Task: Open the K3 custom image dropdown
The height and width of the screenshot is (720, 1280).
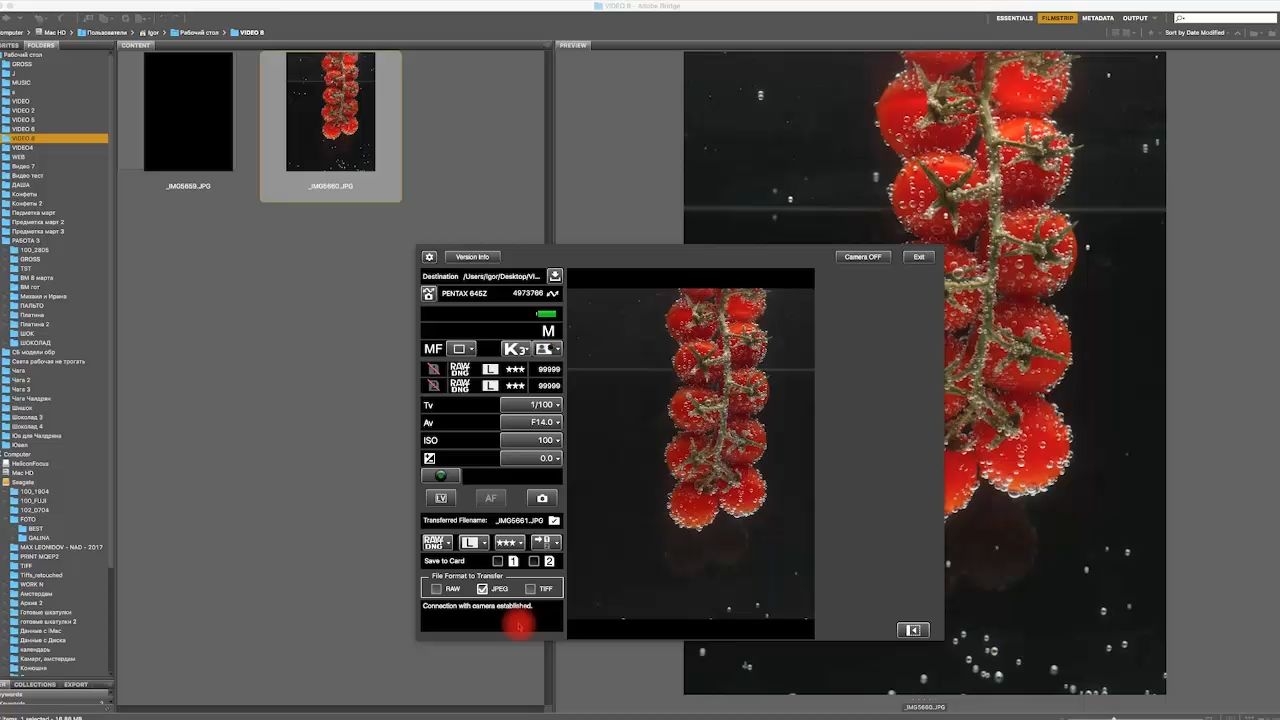Action: tap(516, 349)
